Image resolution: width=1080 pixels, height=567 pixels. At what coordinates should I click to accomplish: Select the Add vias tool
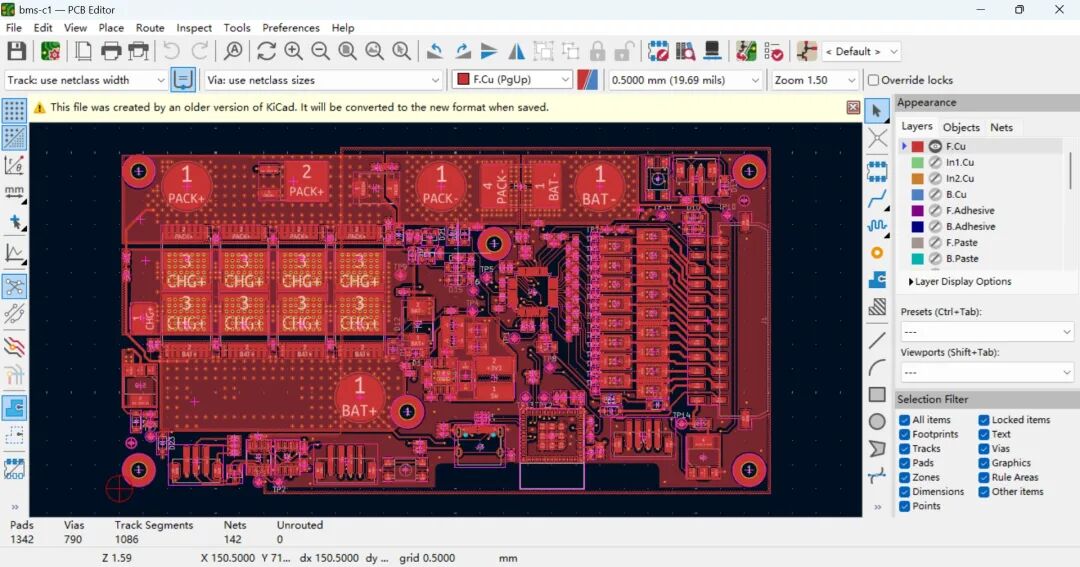click(x=877, y=253)
